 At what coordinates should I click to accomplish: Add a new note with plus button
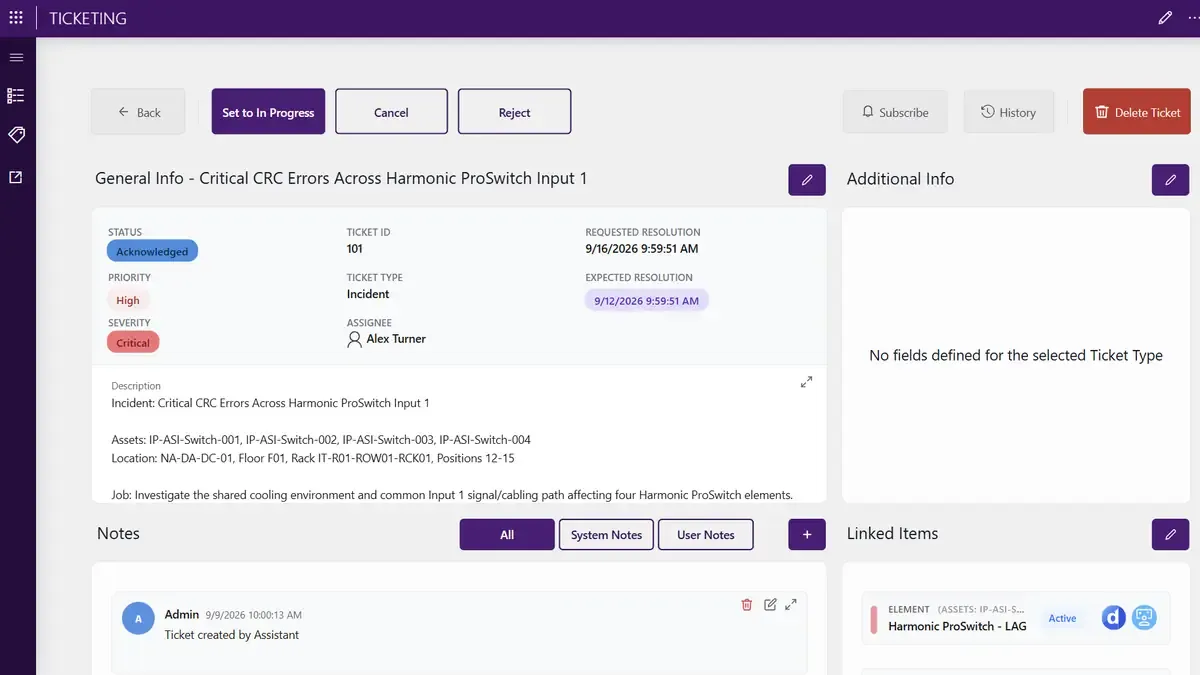point(807,534)
